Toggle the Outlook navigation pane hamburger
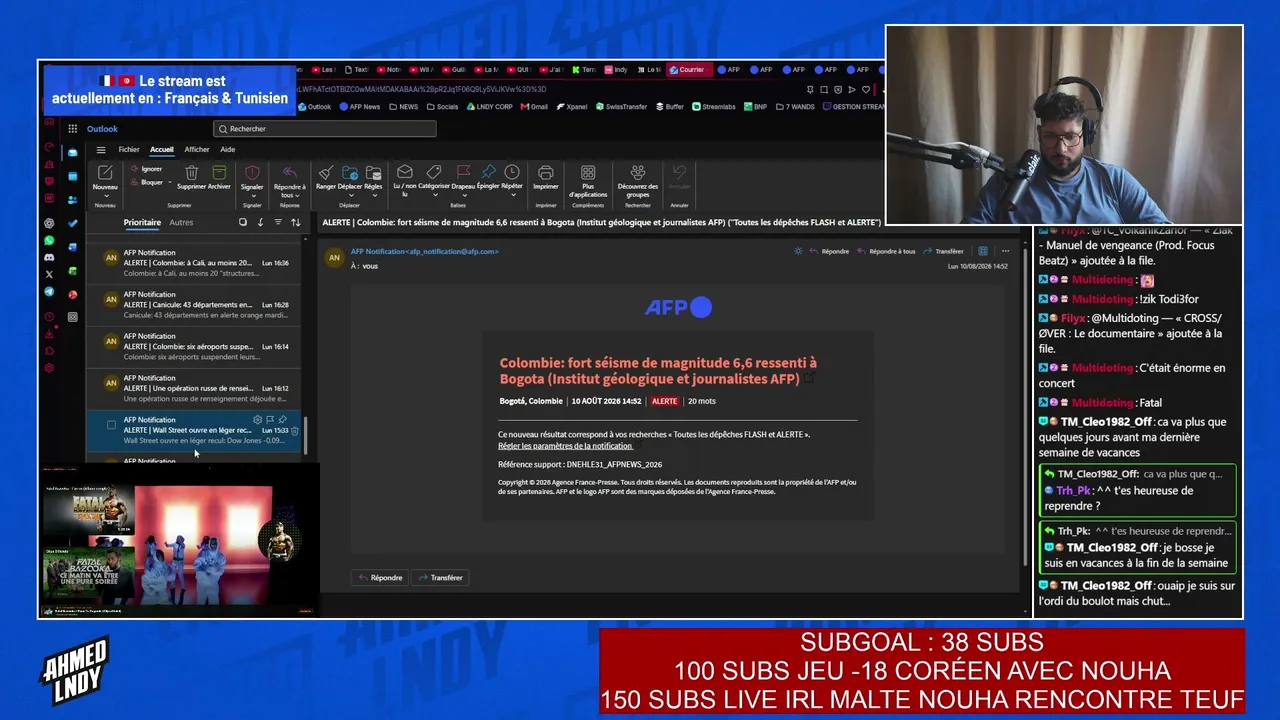The height and width of the screenshot is (720, 1280). (101, 150)
